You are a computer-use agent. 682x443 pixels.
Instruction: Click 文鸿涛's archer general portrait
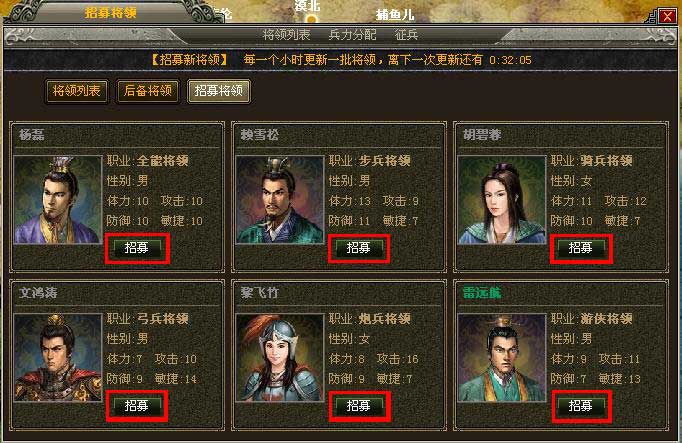(58, 357)
